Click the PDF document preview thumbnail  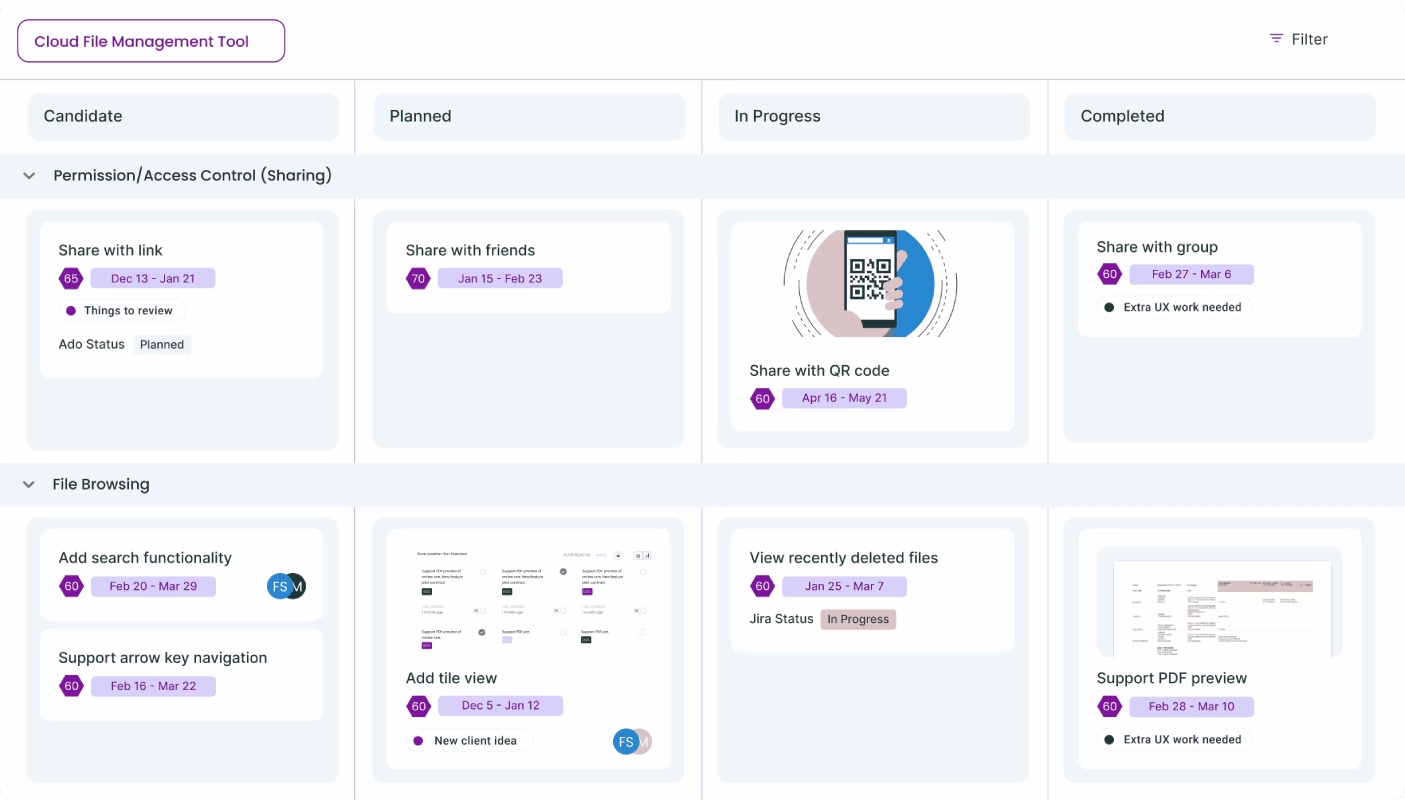click(x=1220, y=602)
